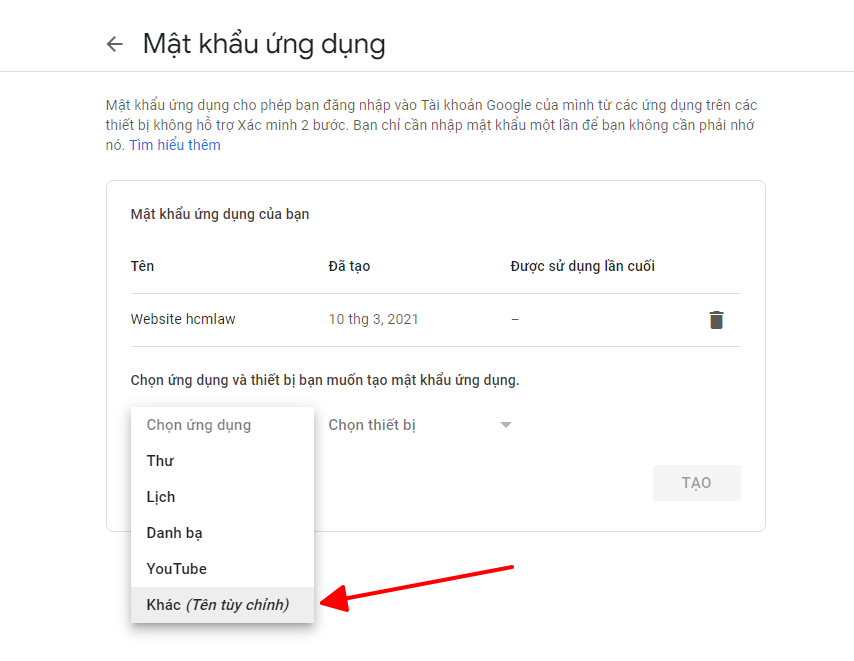This screenshot has width=854, height=661.
Task: Click the TẠO button
Action: click(697, 483)
